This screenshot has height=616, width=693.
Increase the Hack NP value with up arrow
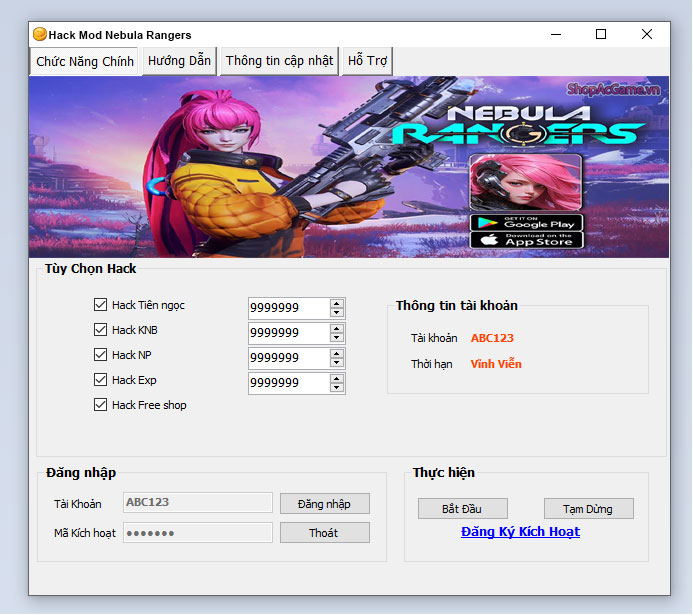tap(337, 354)
